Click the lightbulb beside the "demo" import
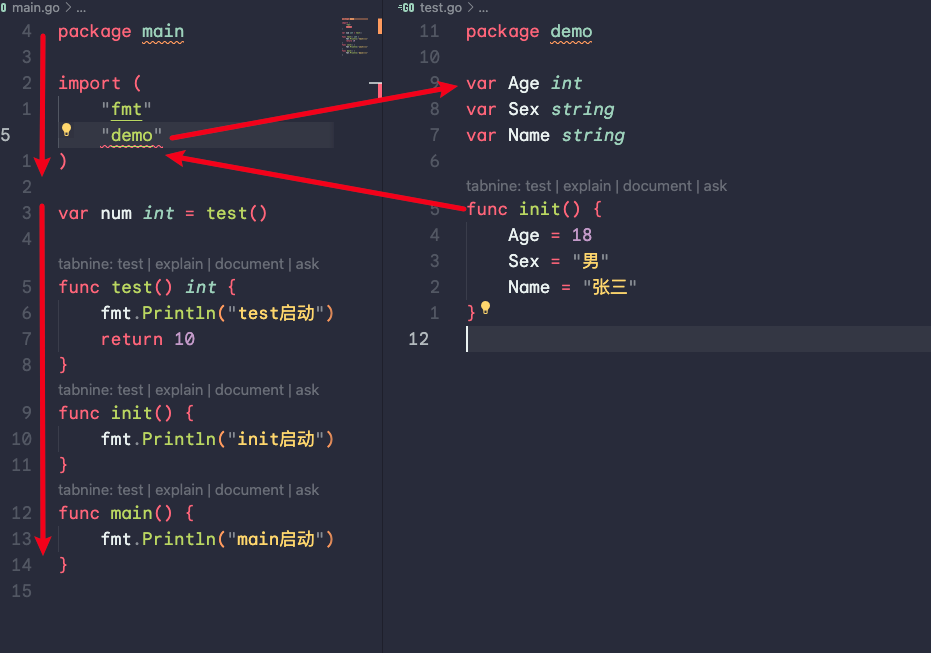The width and height of the screenshot is (931, 653). click(x=67, y=130)
